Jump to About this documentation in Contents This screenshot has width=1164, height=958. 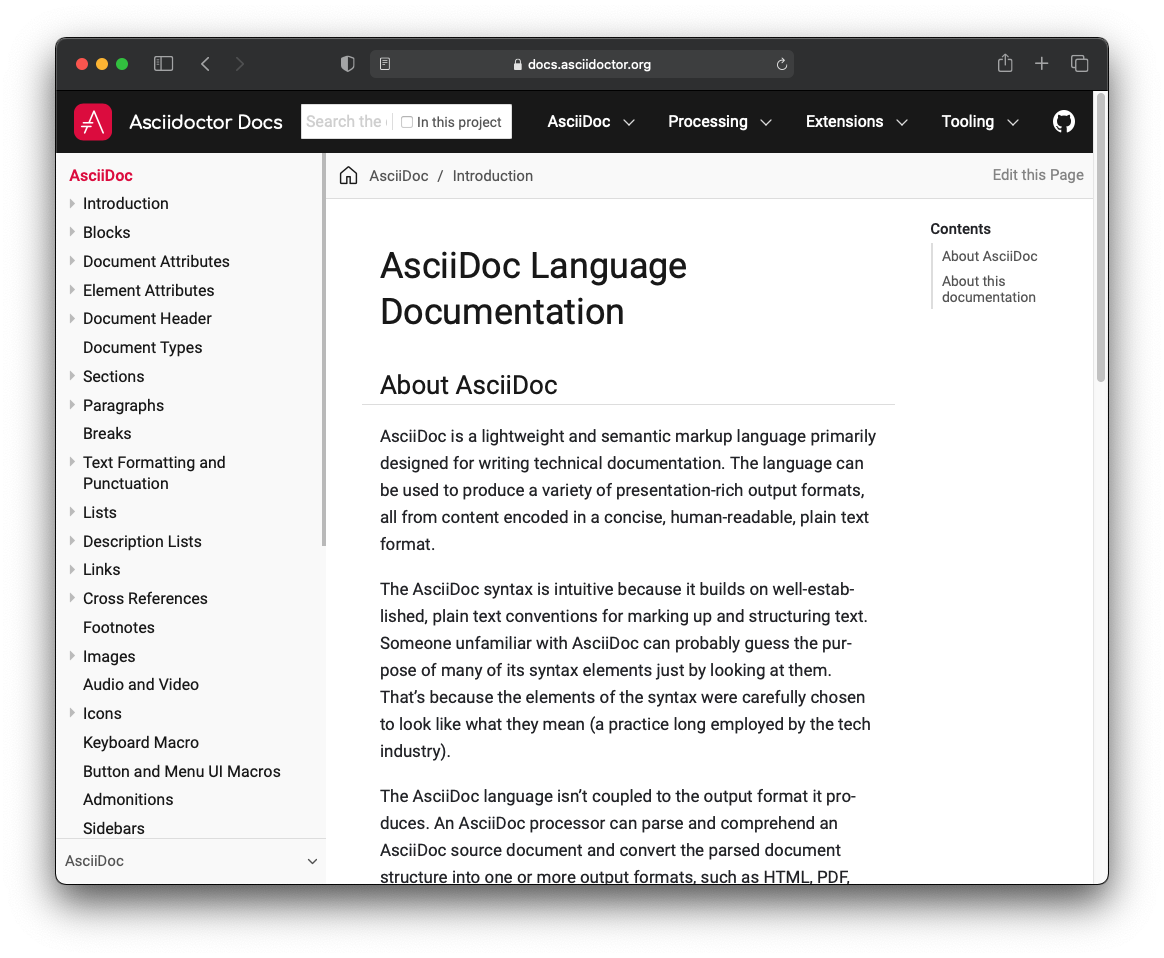[989, 289]
